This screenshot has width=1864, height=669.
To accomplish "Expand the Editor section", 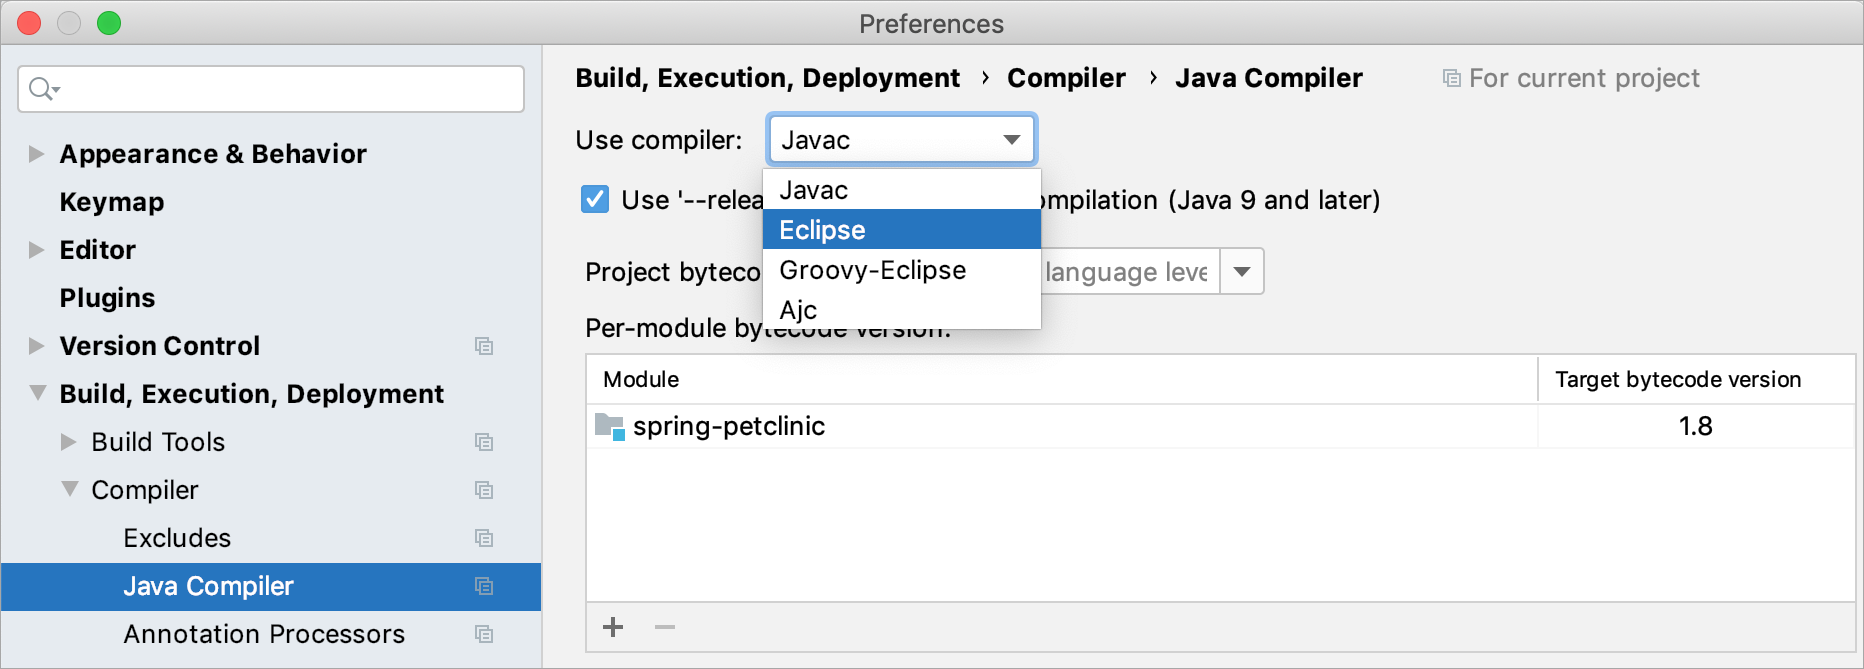I will tap(37, 250).
